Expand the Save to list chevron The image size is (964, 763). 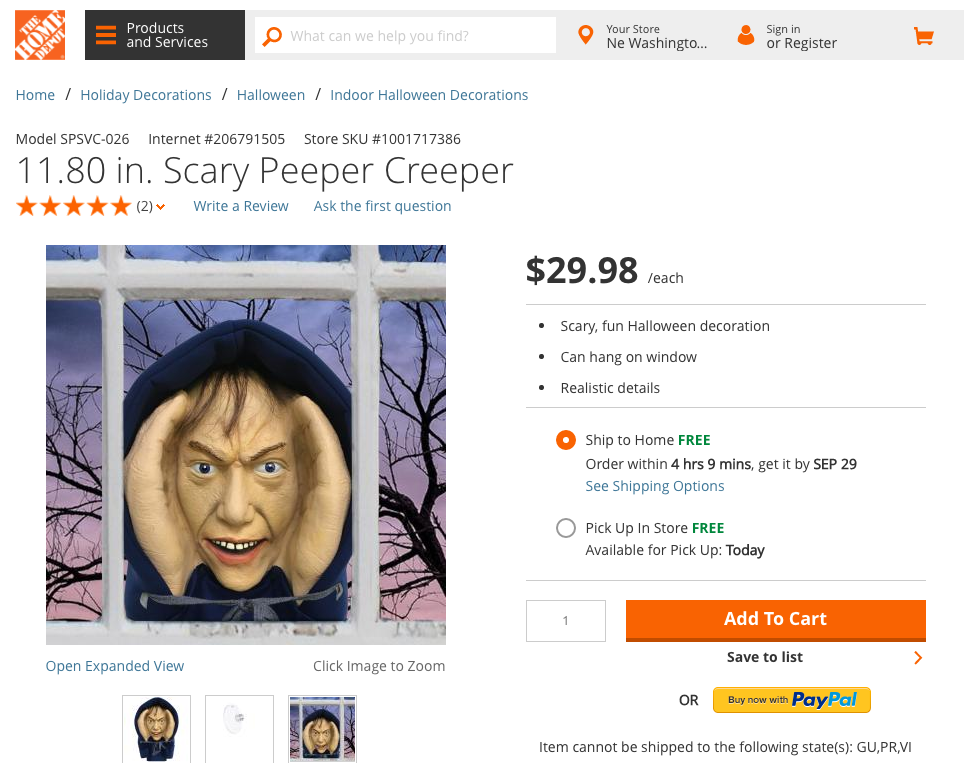pyautogui.click(x=917, y=658)
